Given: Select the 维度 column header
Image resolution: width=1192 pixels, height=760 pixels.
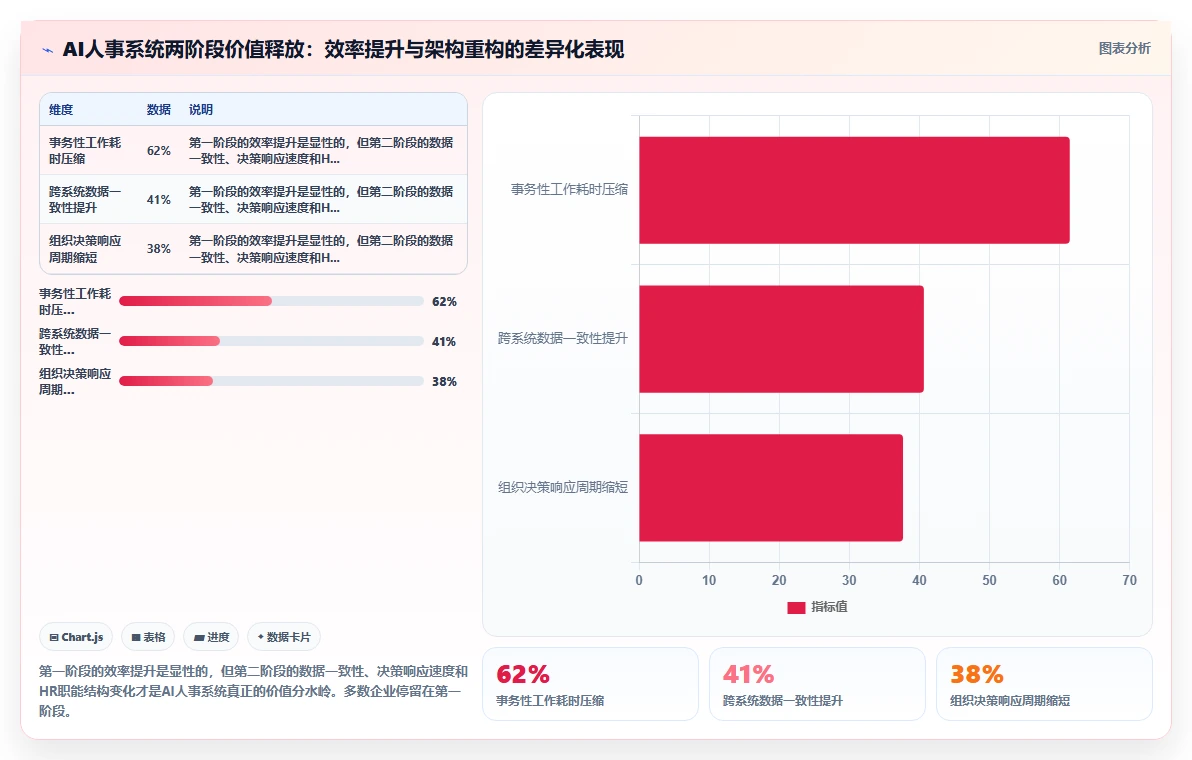Looking at the screenshot, I should tap(62, 109).
